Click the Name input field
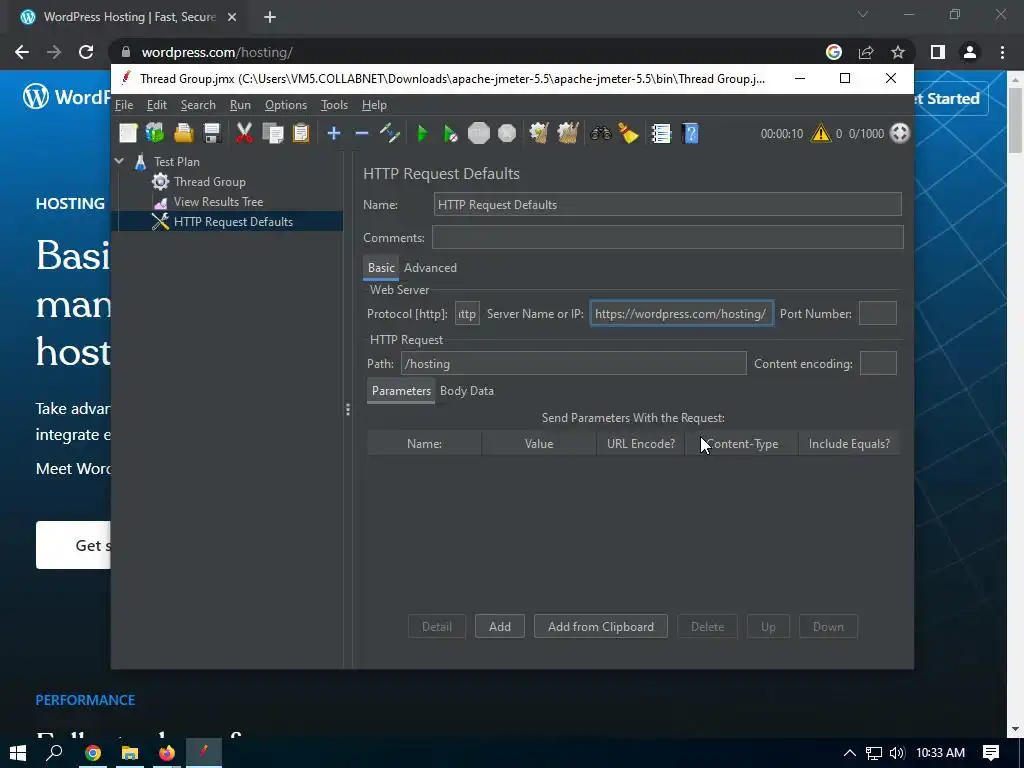The width and height of the screenshot is (1024, 768). tap(667, 204)
